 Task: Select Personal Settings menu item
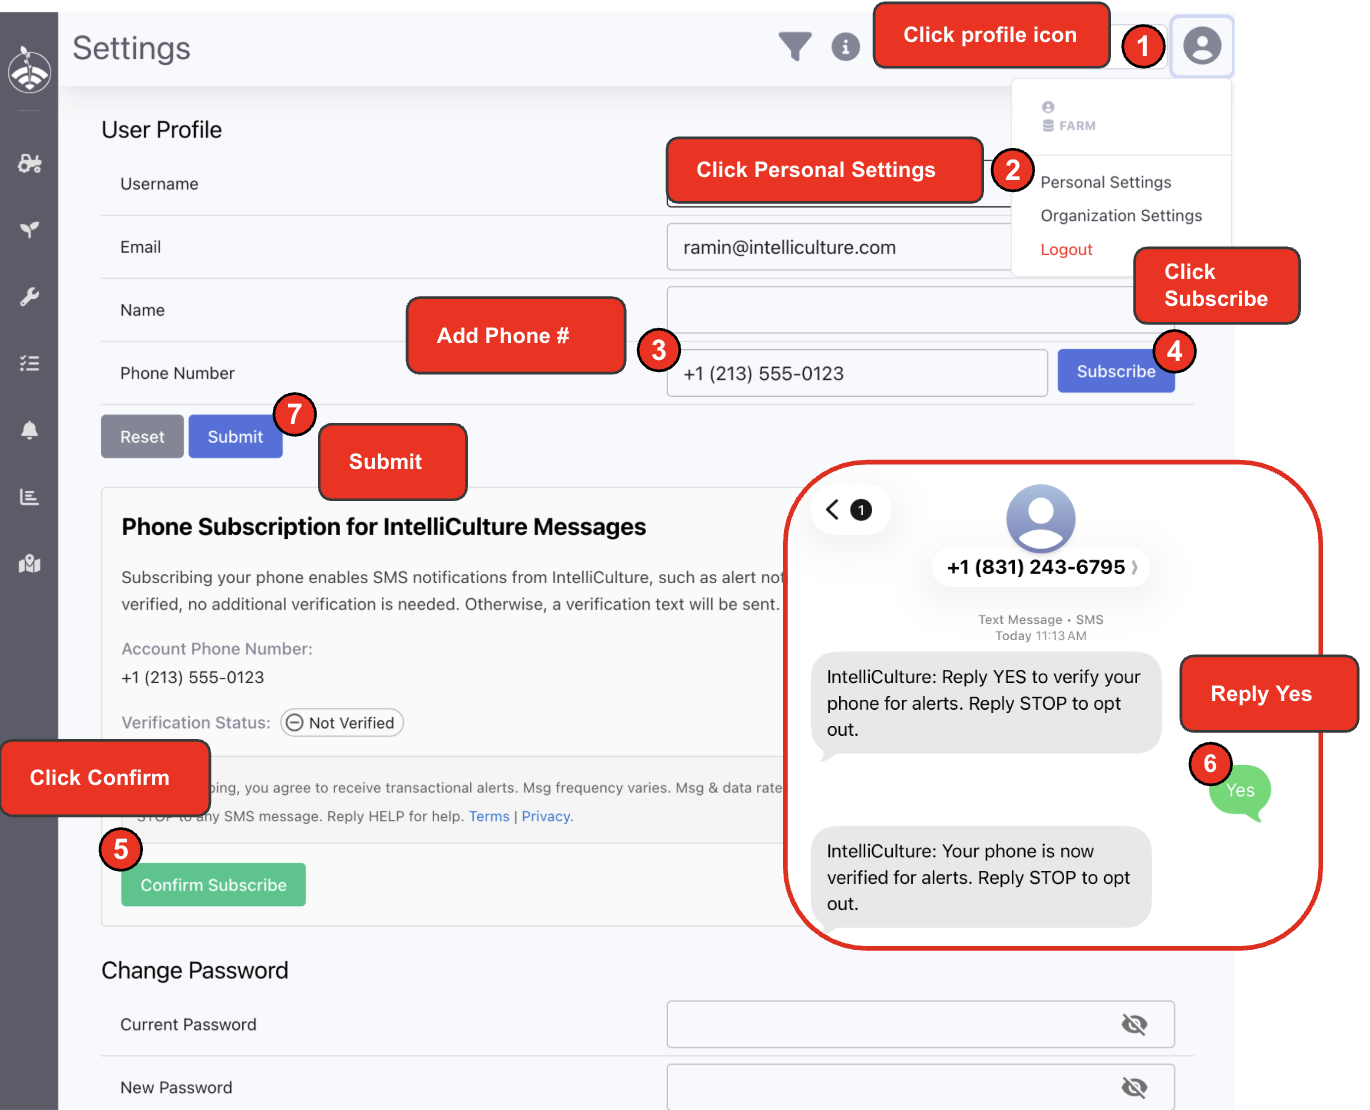pos(1105,182)
